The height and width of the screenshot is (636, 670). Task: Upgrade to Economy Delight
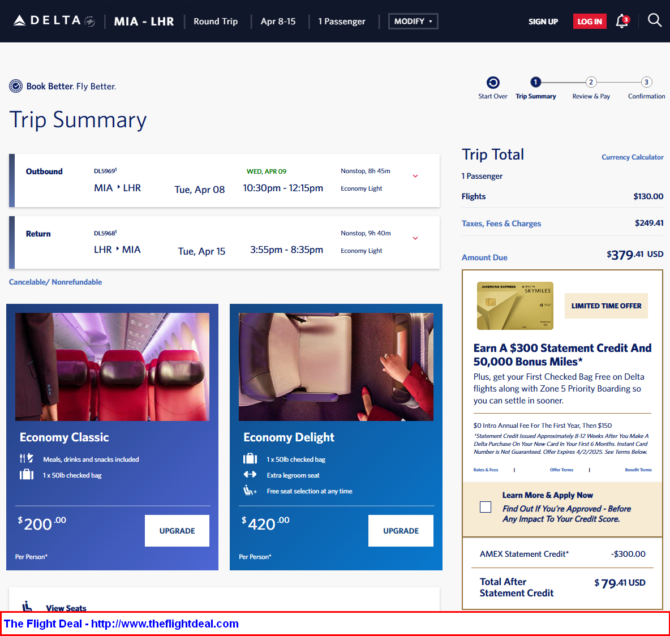(401, 530)
